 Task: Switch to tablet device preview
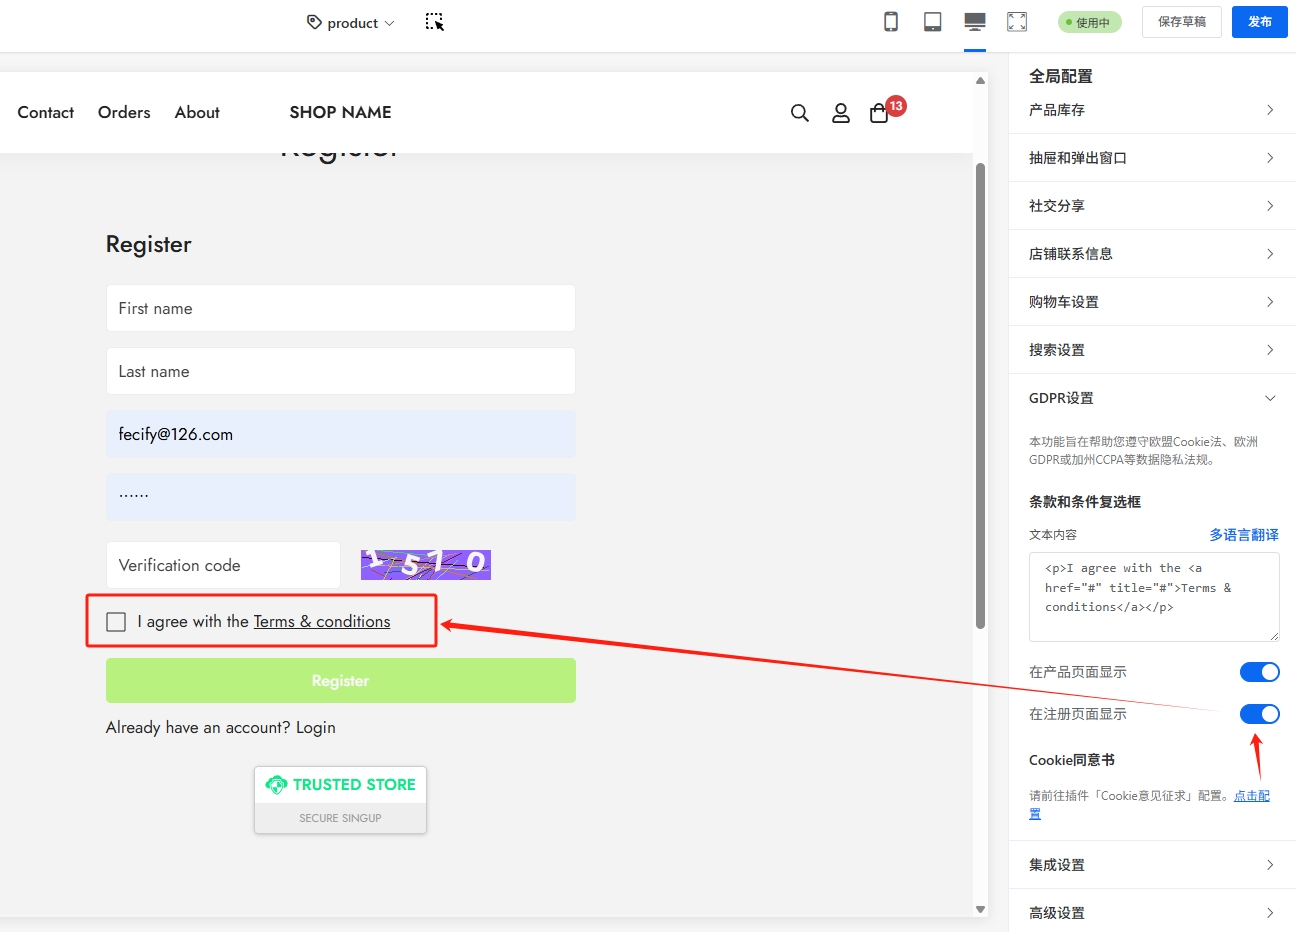pyautogui.click(x=932, y=22)
